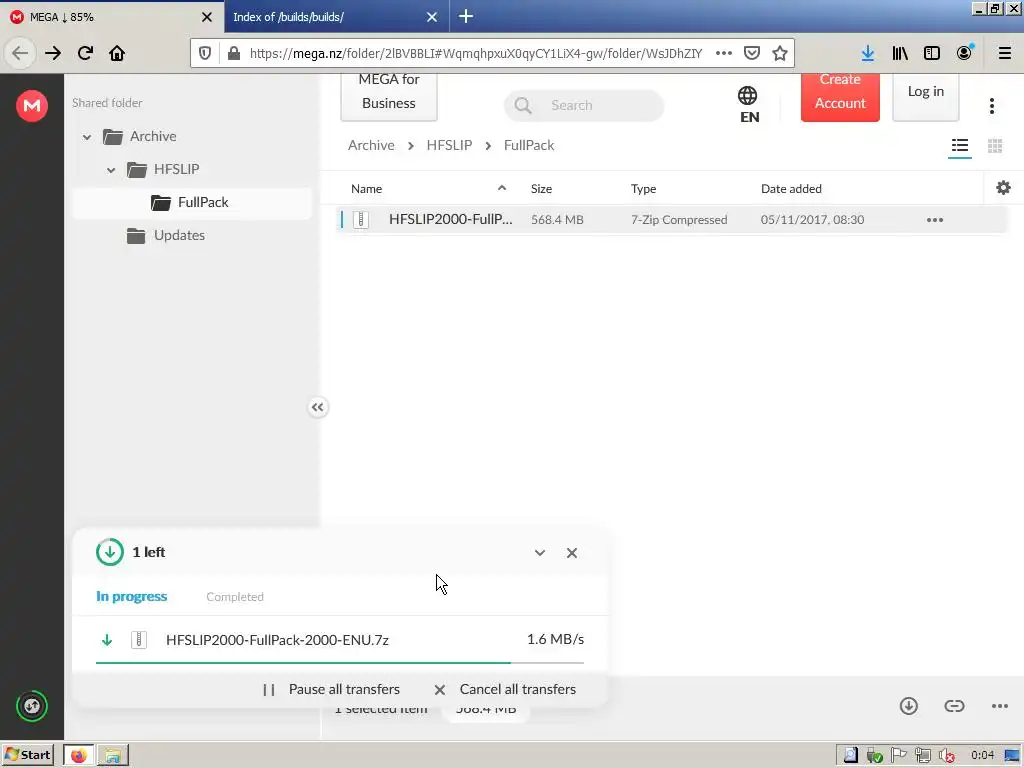Show site security padlock info
The height and width of the screenshot is (768, 1024).
pyautogui.click(x=234, y=53)
